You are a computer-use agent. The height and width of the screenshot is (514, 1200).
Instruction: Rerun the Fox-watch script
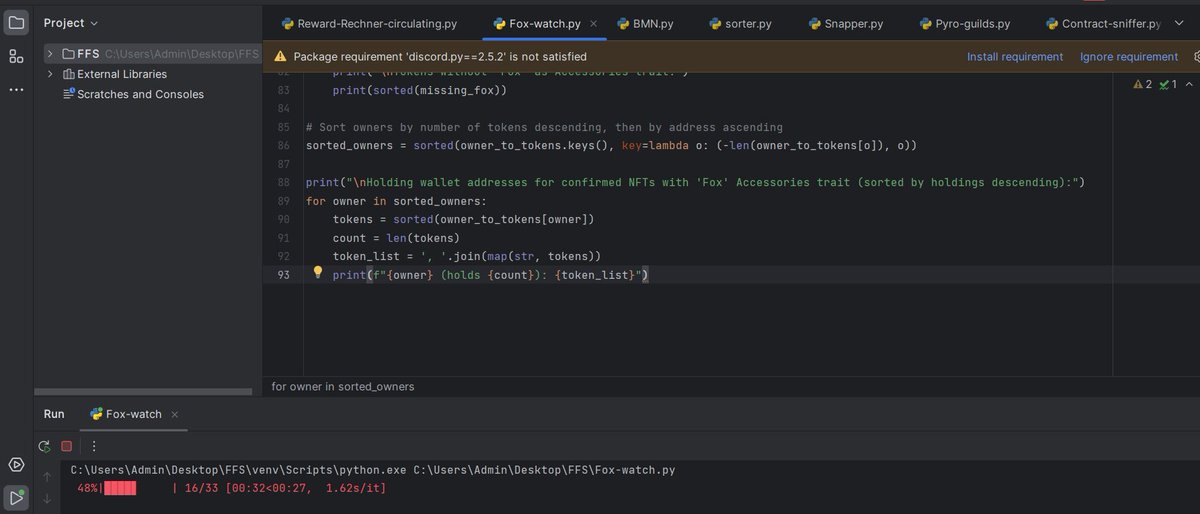pos(44,446)
